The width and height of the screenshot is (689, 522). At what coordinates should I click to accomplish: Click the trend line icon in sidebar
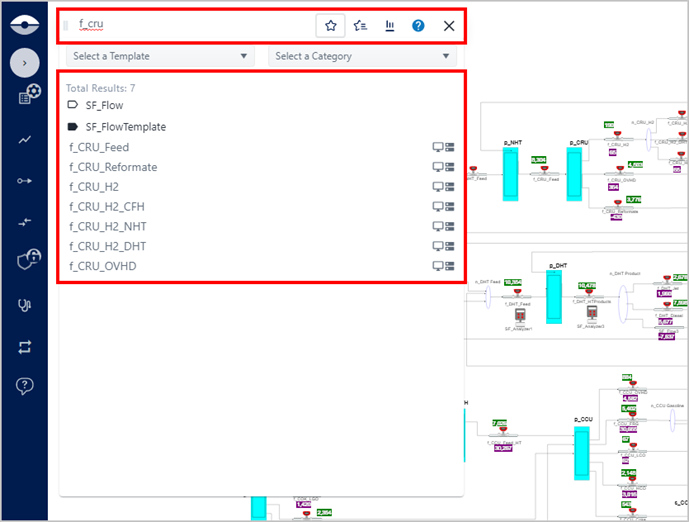coord(25,140)
